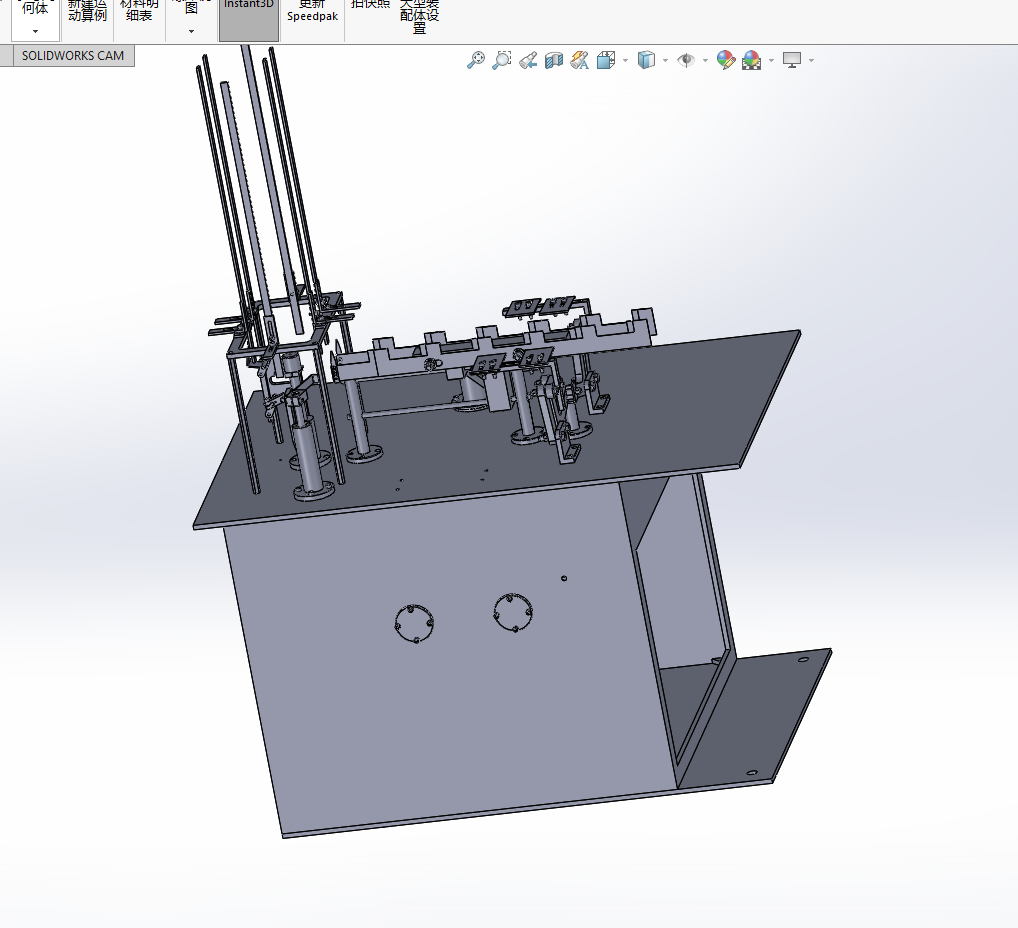This screenshot has height=928, width=1018.
Task: Toggle the Section View tool
Action: tap(554, 60)
